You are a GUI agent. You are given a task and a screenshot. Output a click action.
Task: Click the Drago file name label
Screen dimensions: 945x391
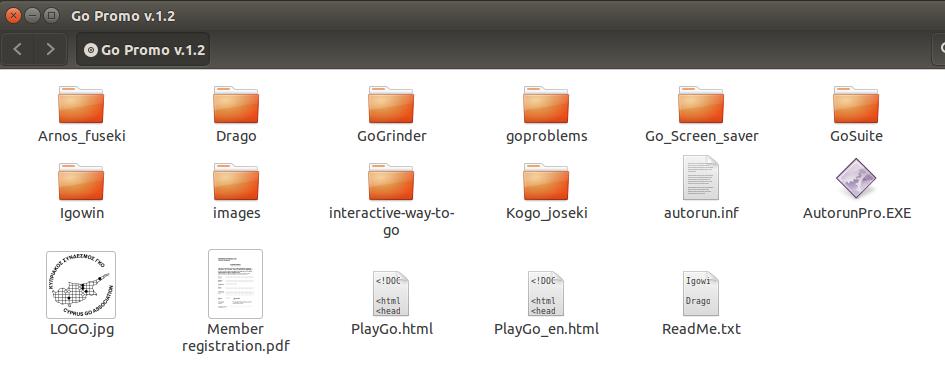(236, 136)
